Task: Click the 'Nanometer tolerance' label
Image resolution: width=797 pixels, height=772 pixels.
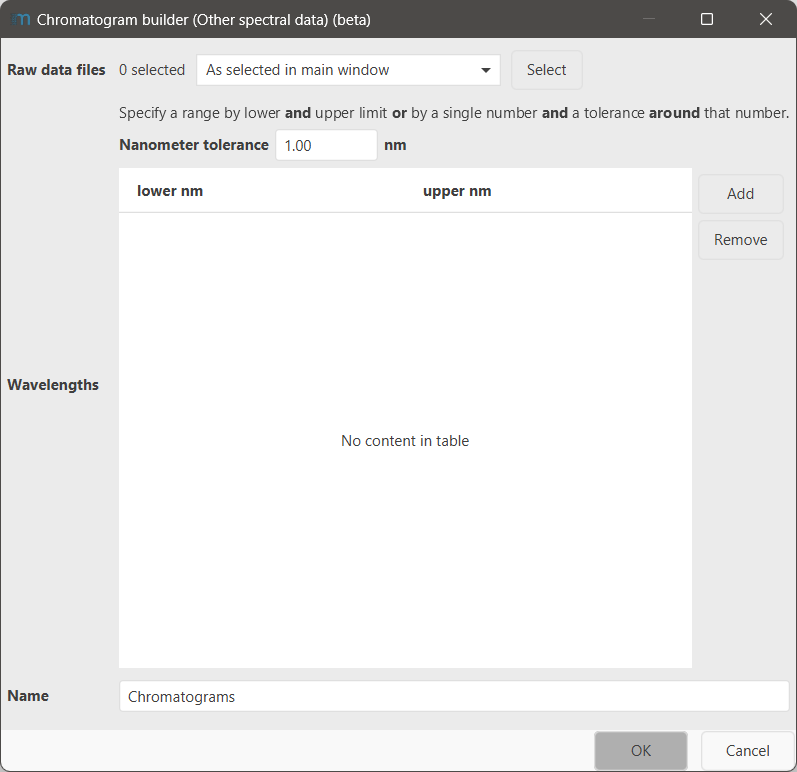Action: [x=194, y=145]
